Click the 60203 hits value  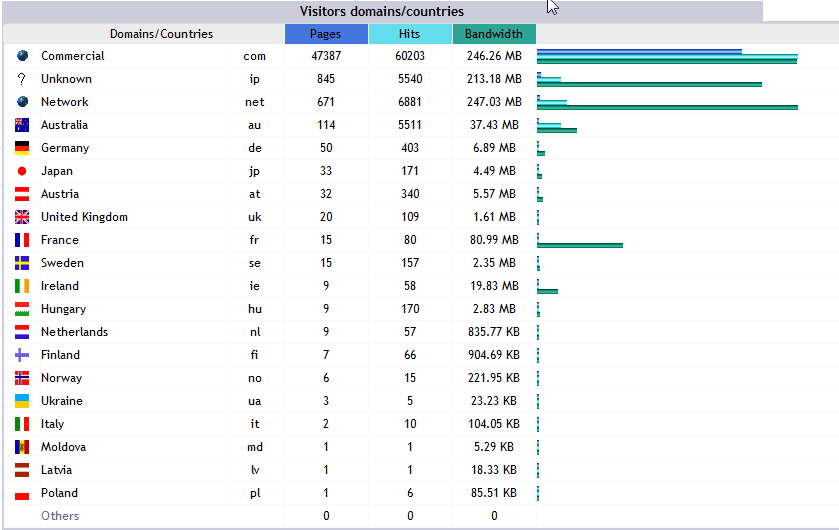pyautogui.click(x=410, y=56)
